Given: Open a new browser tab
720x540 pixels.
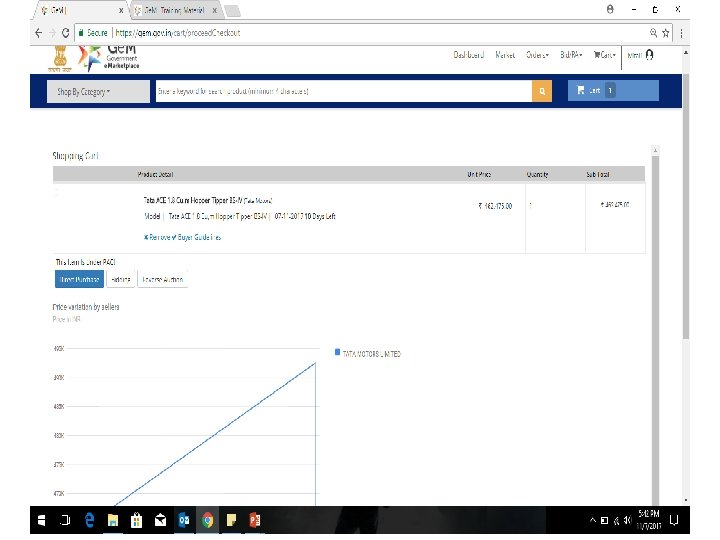Looking at the screenshot, I should coord(233,11).
